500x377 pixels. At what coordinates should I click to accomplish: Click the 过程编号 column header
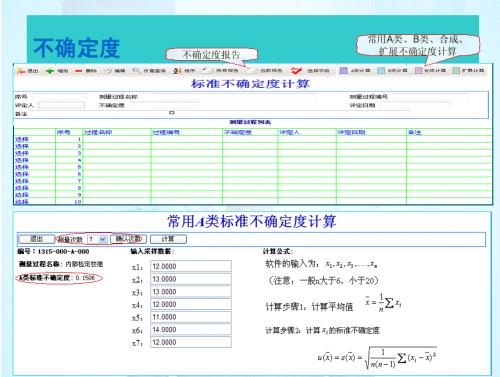tap(187, 132)
